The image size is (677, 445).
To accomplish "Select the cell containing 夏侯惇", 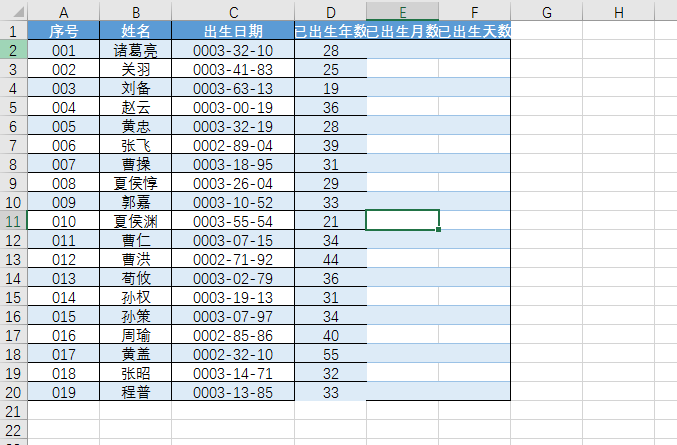I will (136, 183).
